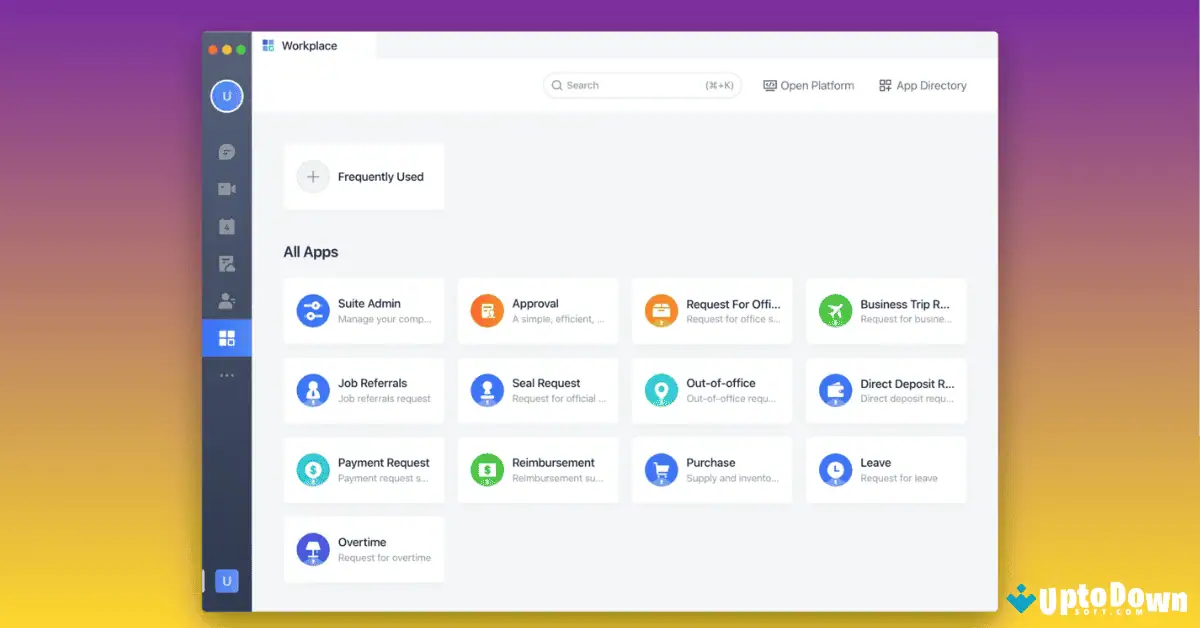This screenshot has width=1200, height=628.
Task: Expand the sidebar ellipsis for more options
Action: point(227,373)
